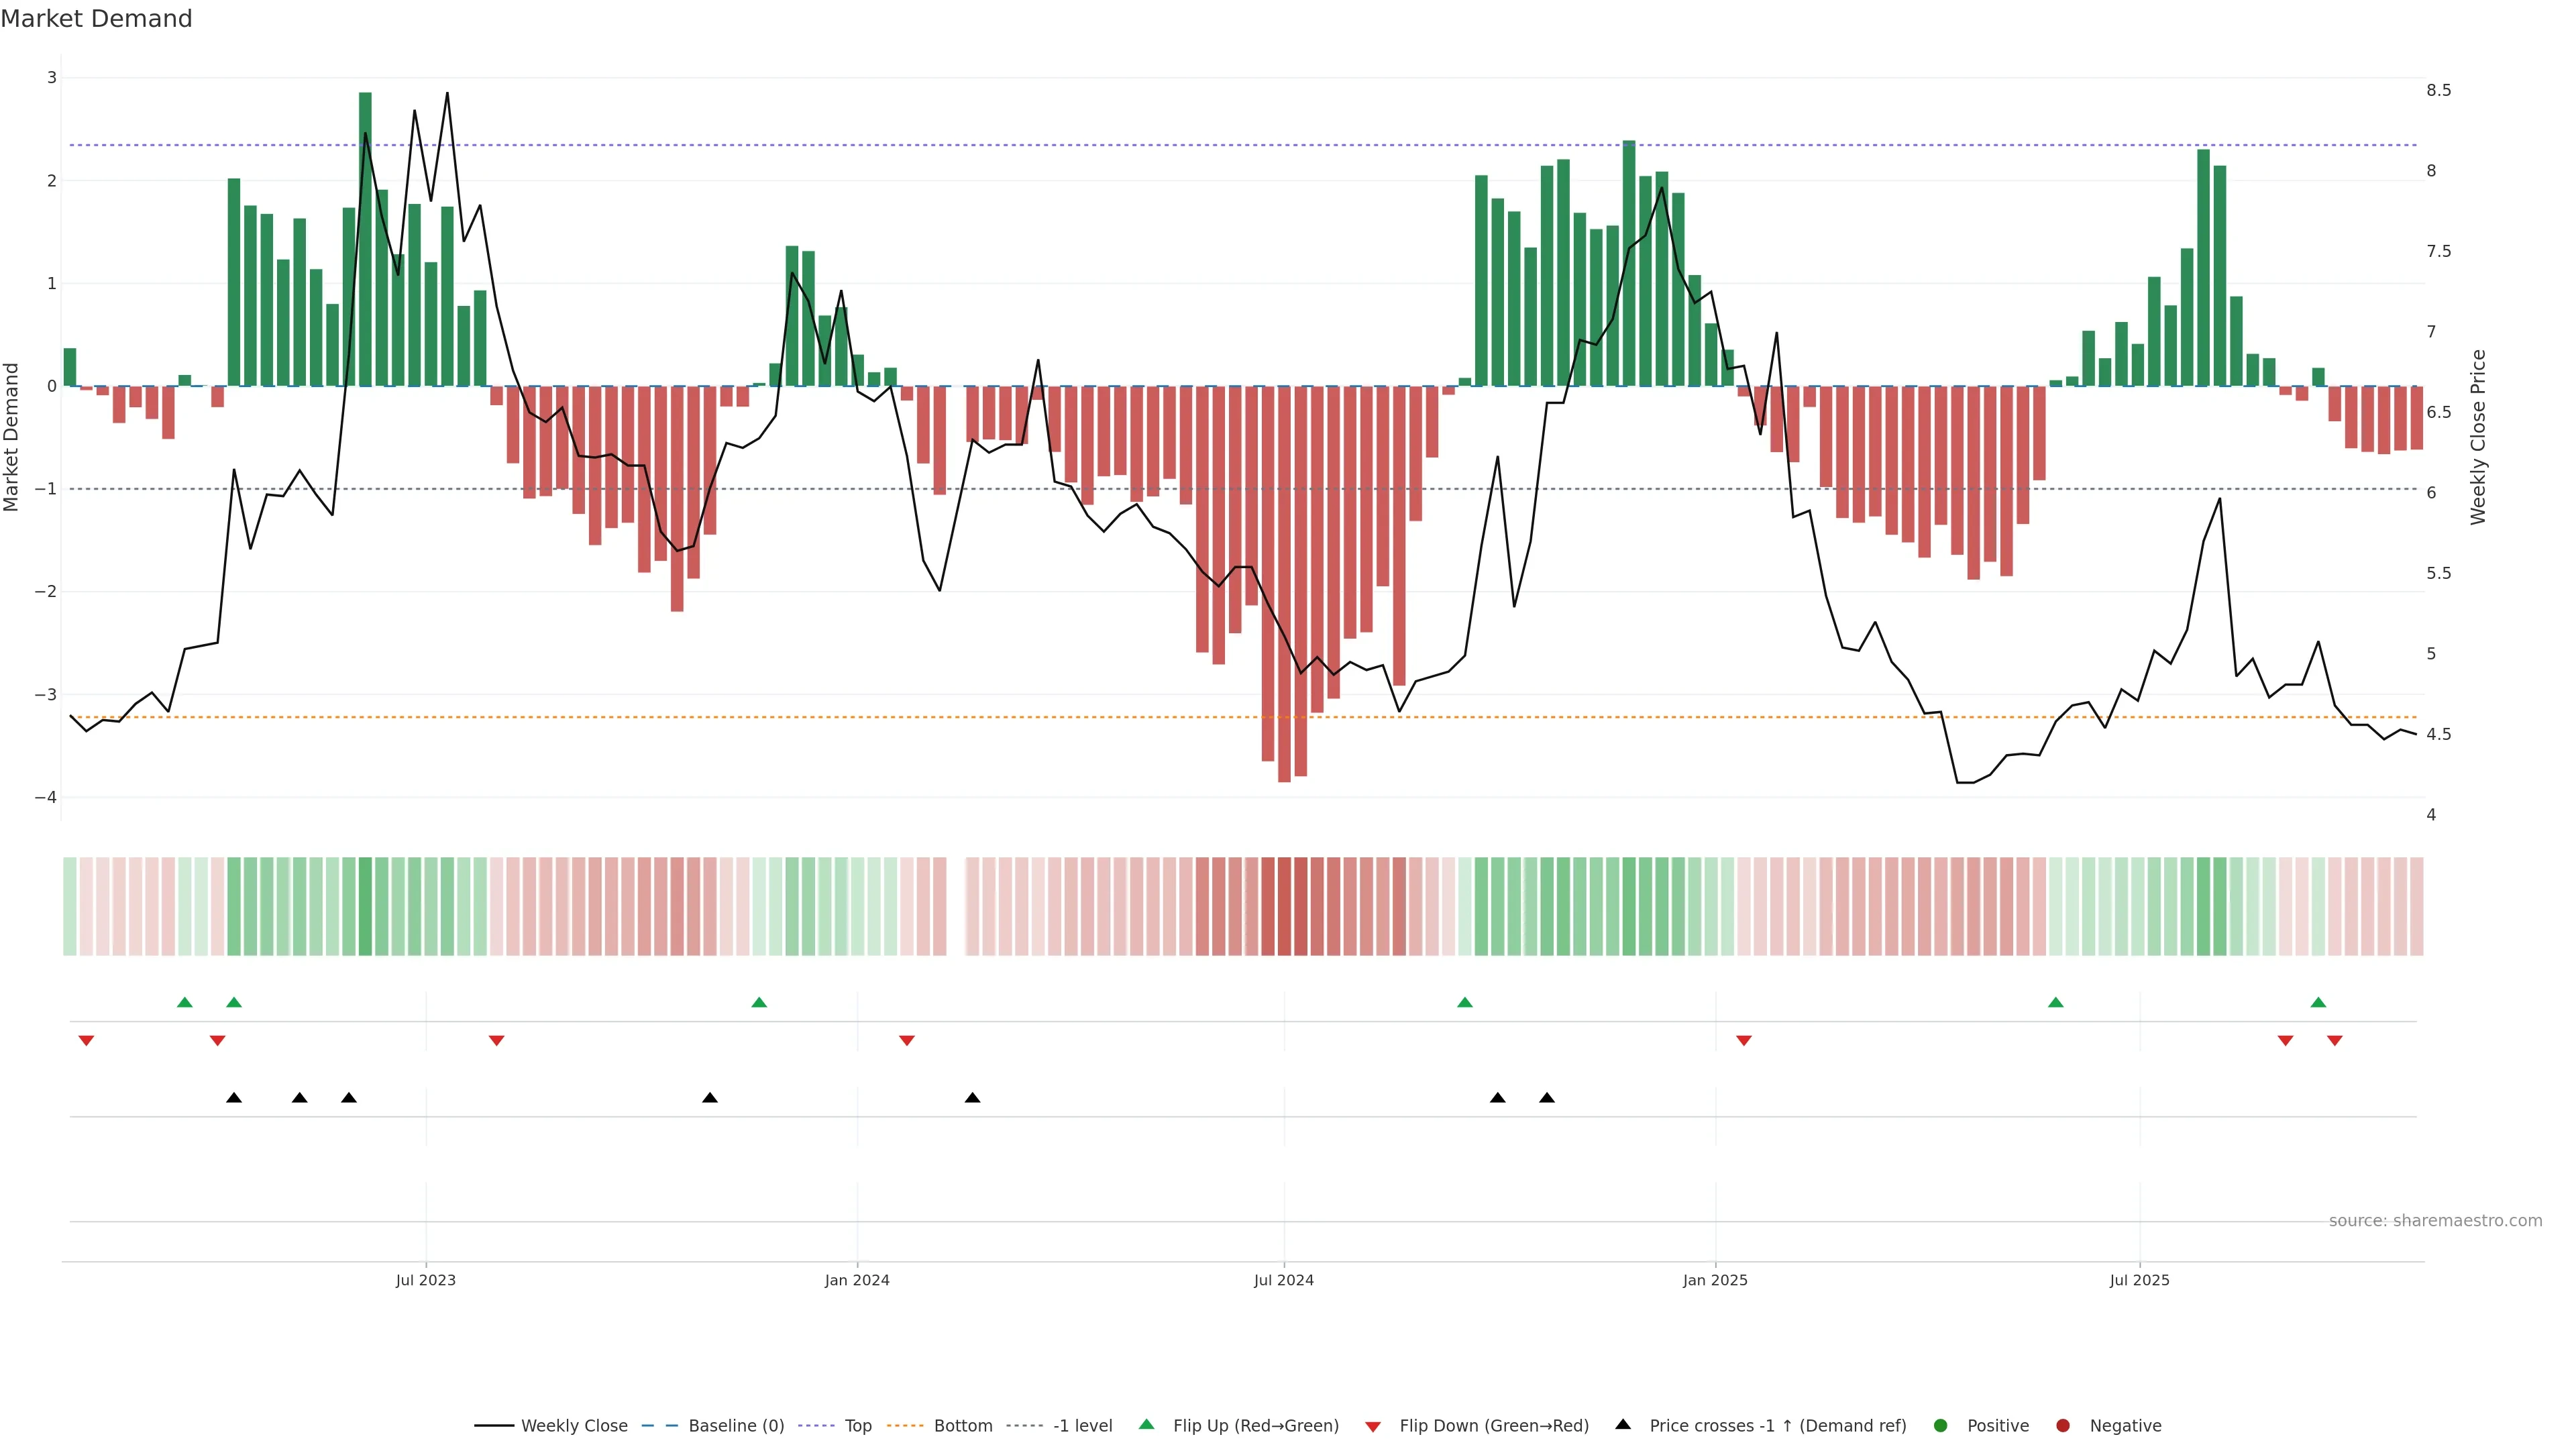Click the Jul 2024 x-axis label
The image size is (2576, 1449).
tap(1284, 1280)
